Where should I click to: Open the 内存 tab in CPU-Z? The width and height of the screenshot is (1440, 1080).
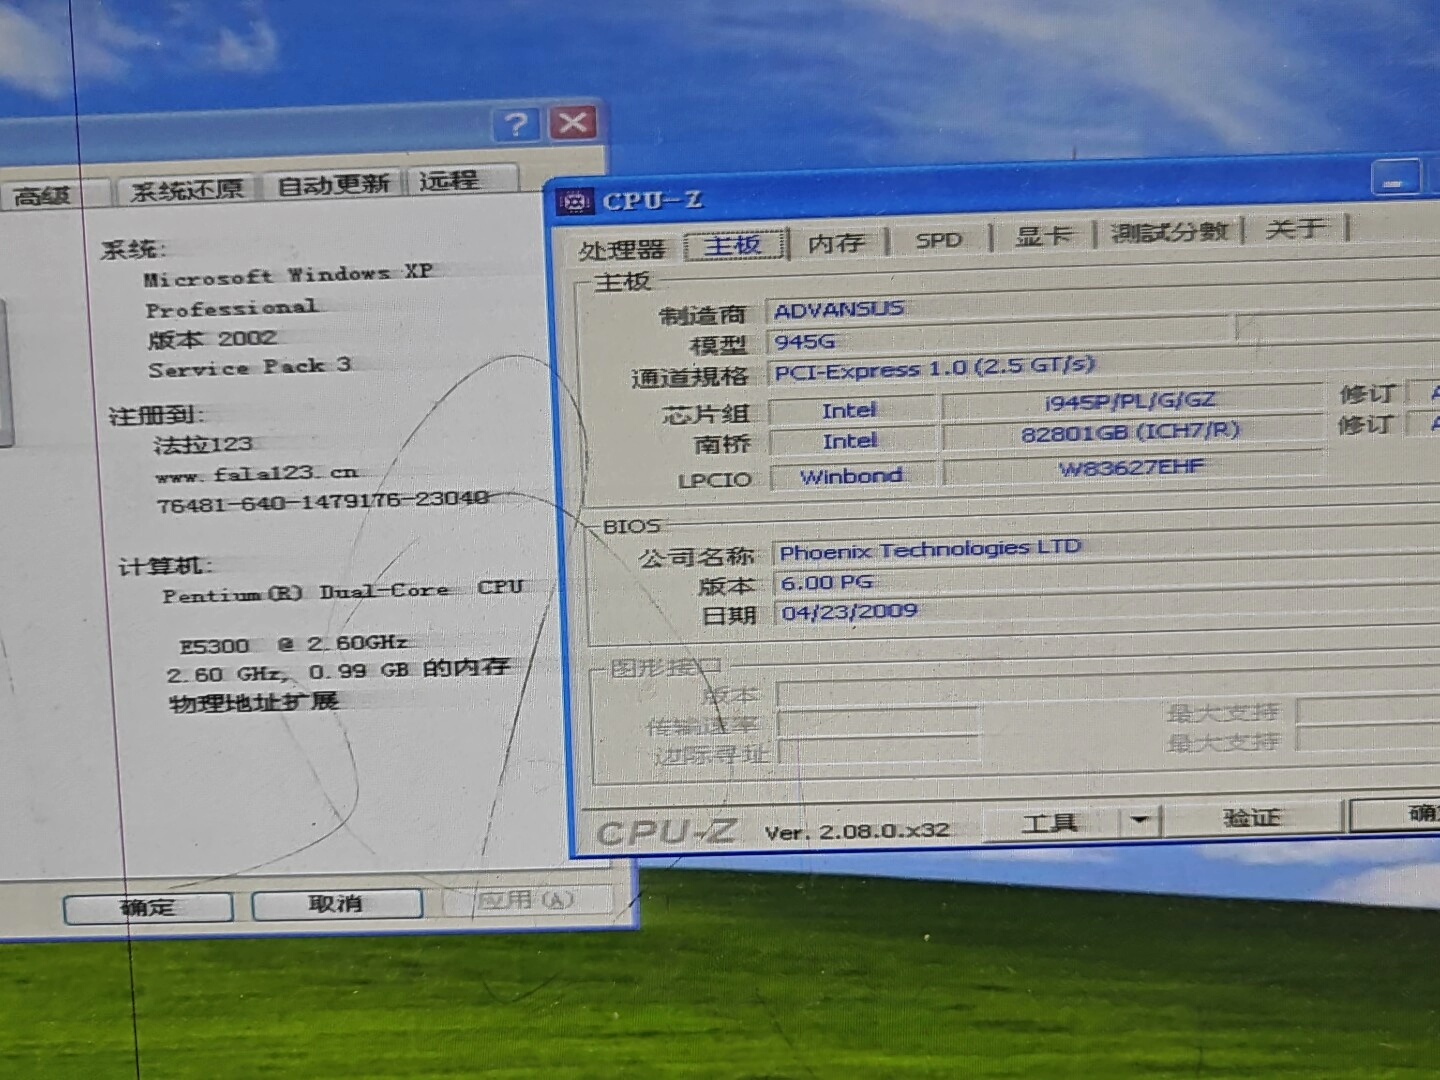click(x=836, y=243)
